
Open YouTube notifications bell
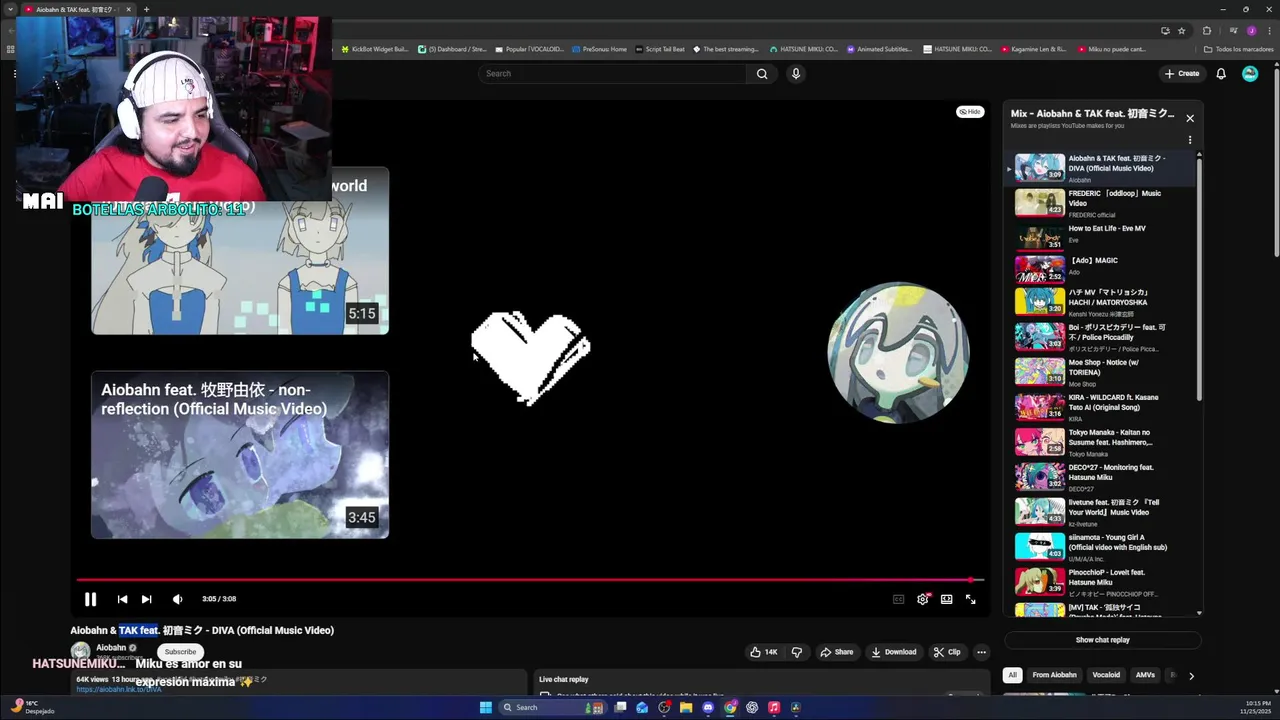tap(1221, 73)
